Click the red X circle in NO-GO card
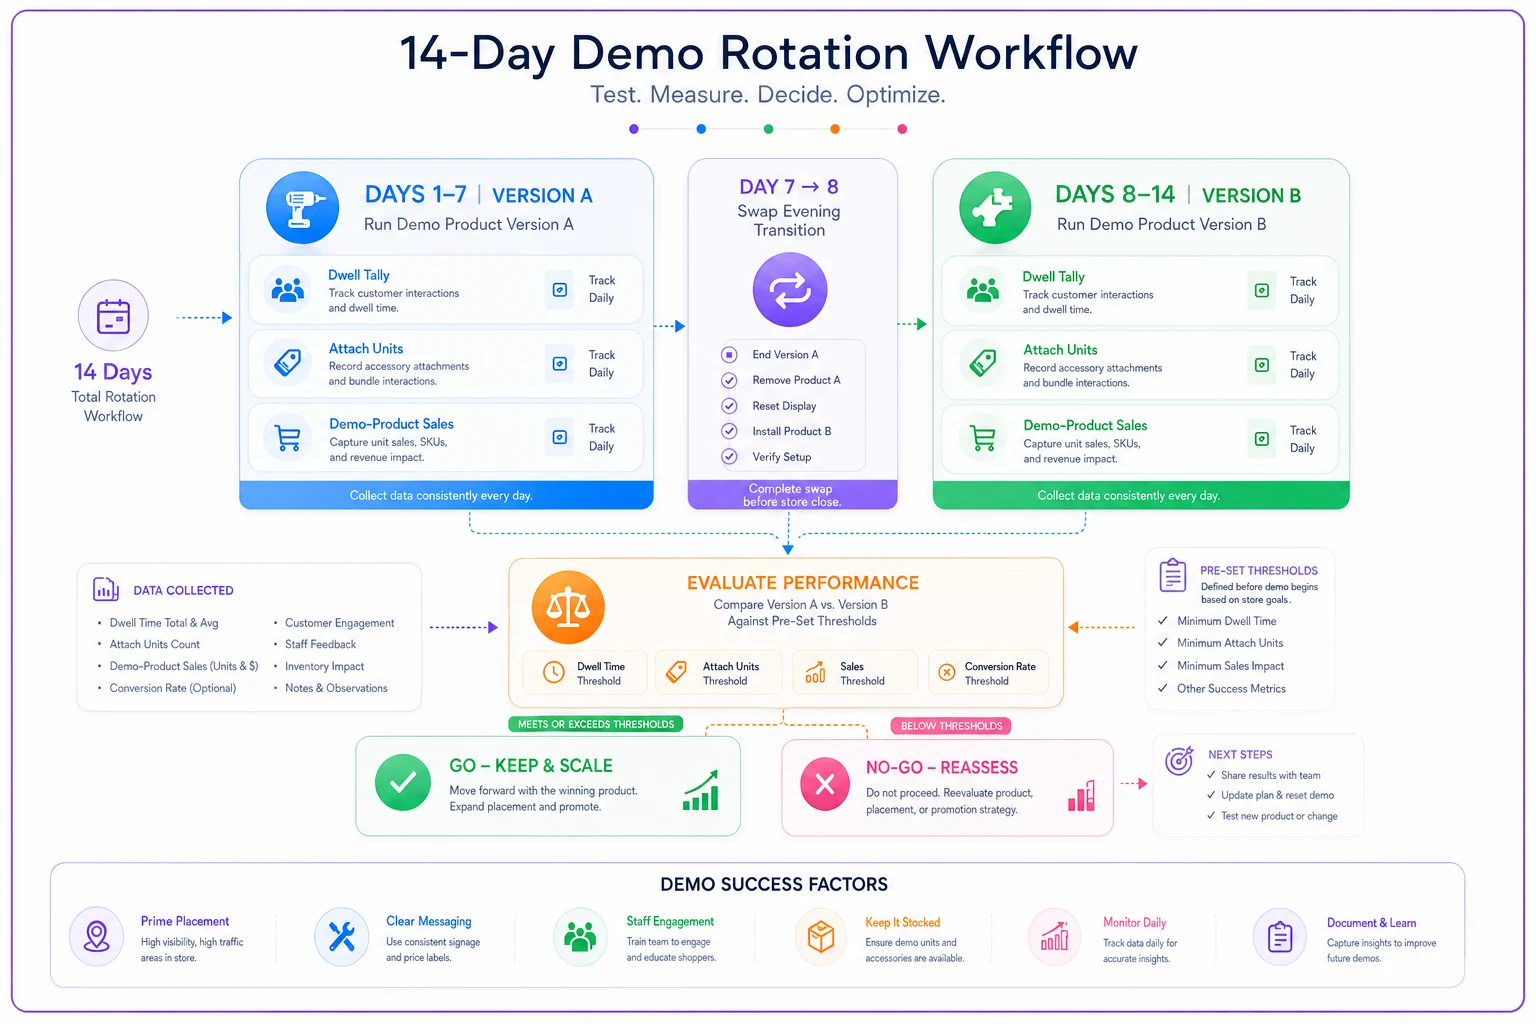This screenshot has height=1024, width=1536. coord(825,784)
